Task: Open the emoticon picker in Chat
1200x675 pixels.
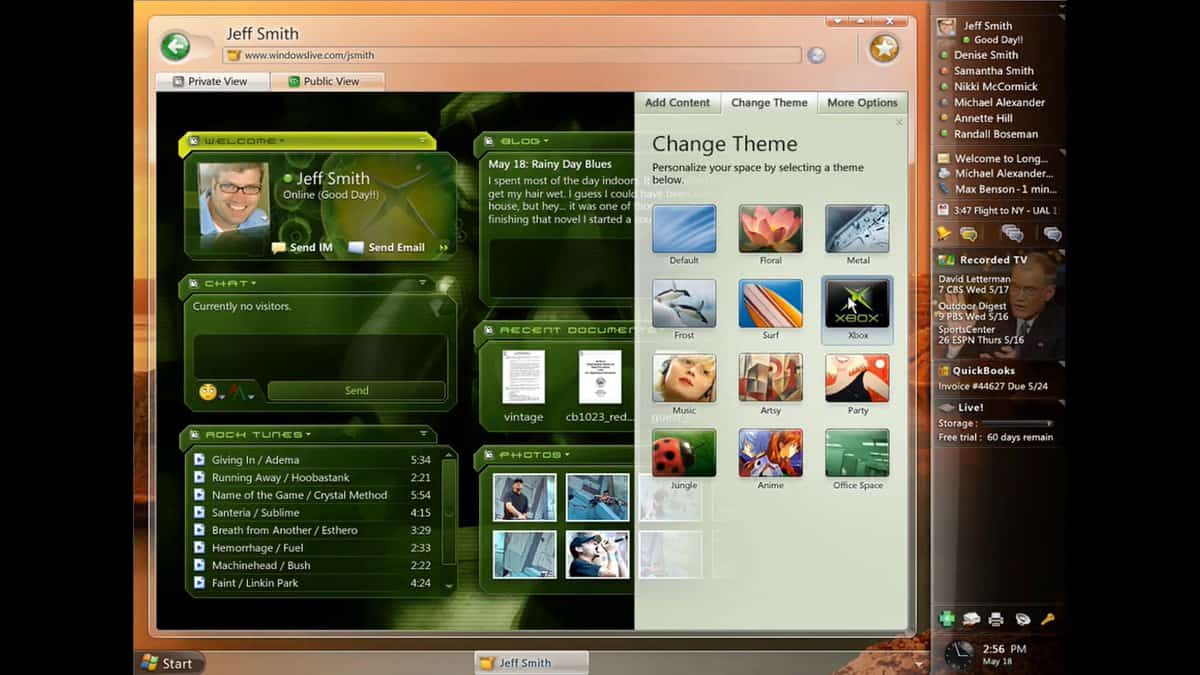Action: point(210,391)
